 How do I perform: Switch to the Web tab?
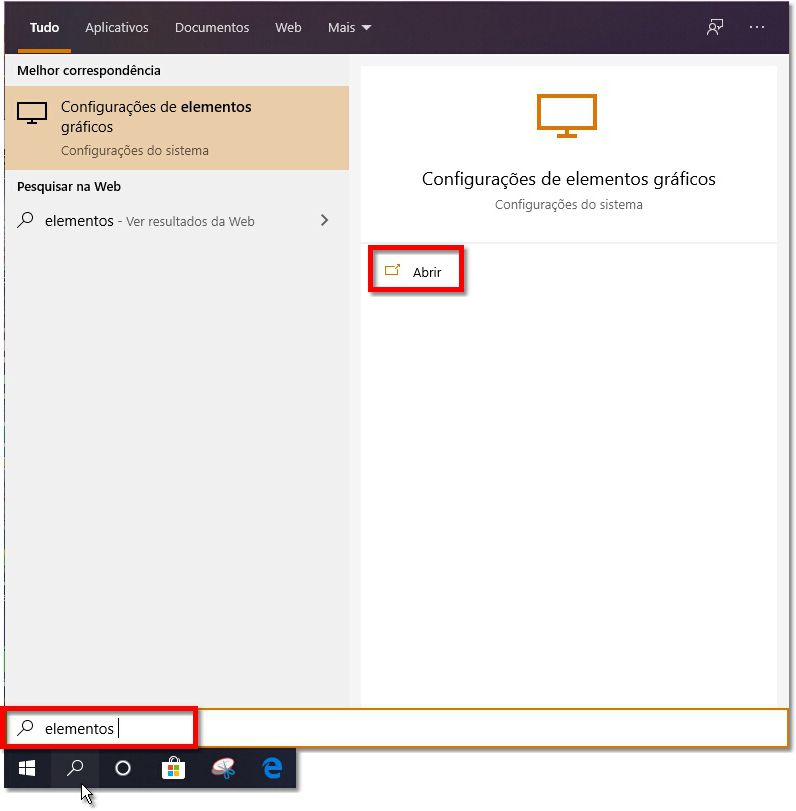point(288,27)
